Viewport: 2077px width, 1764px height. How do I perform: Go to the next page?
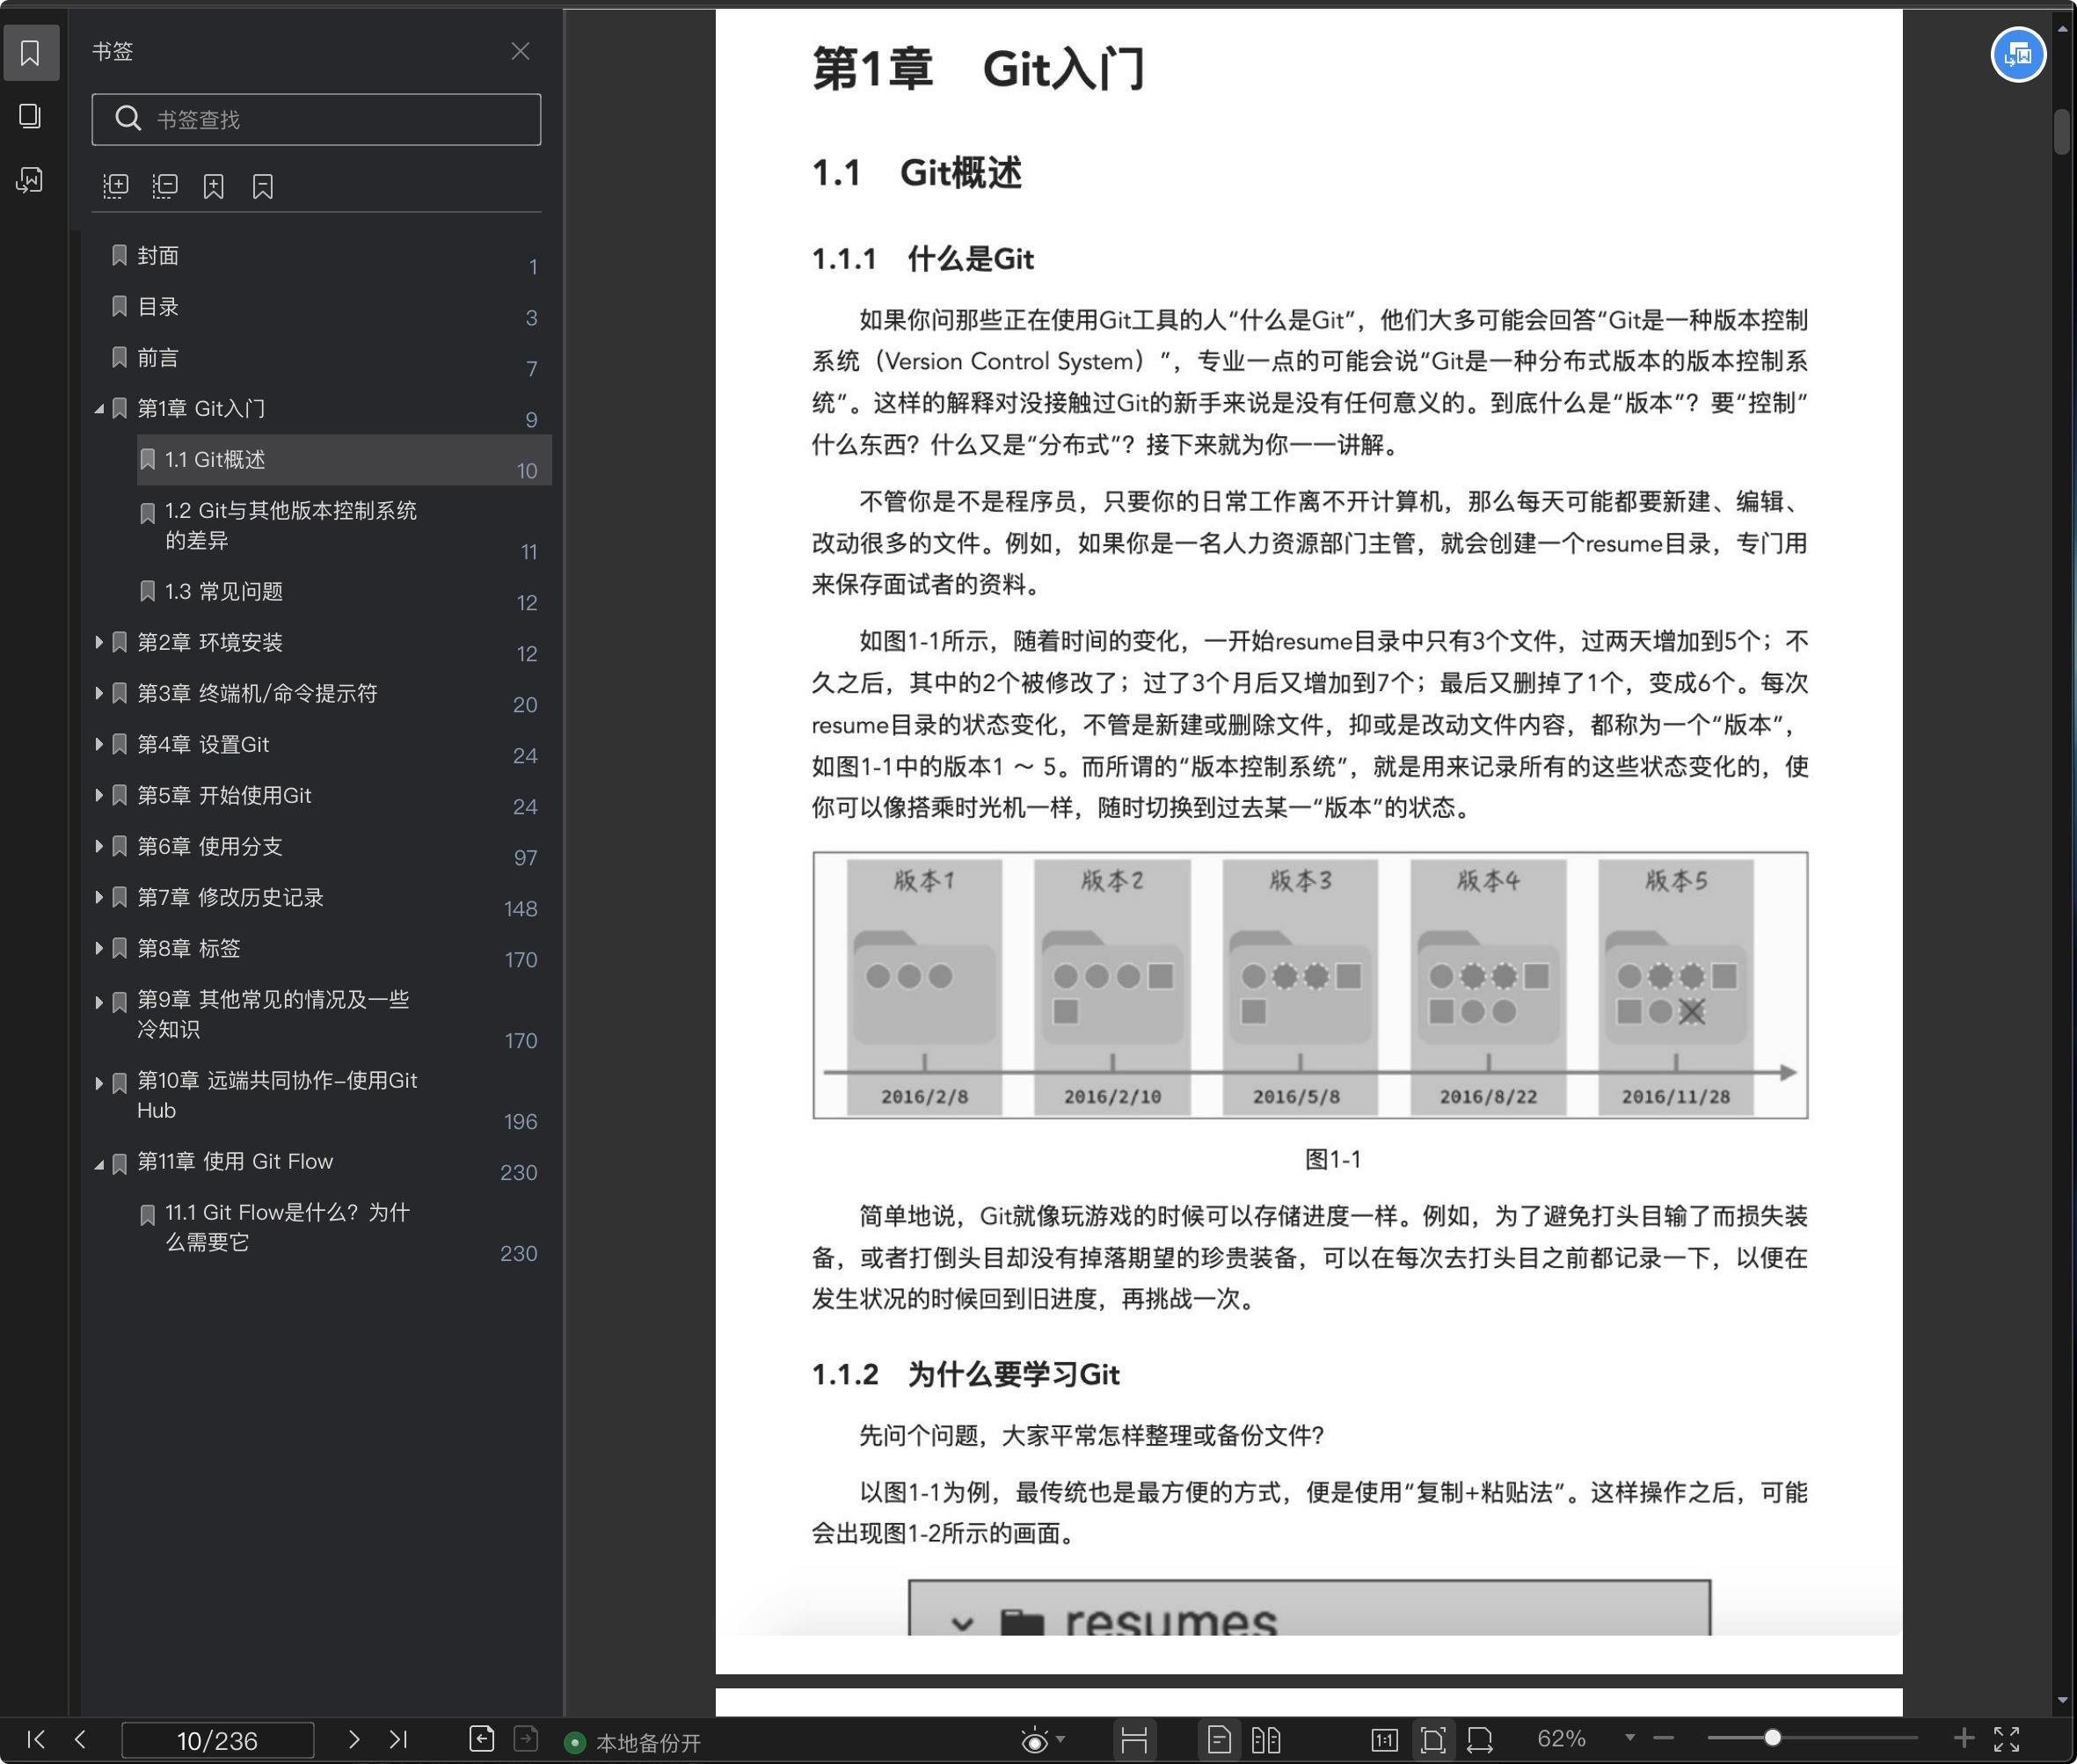click(353, 1740)
